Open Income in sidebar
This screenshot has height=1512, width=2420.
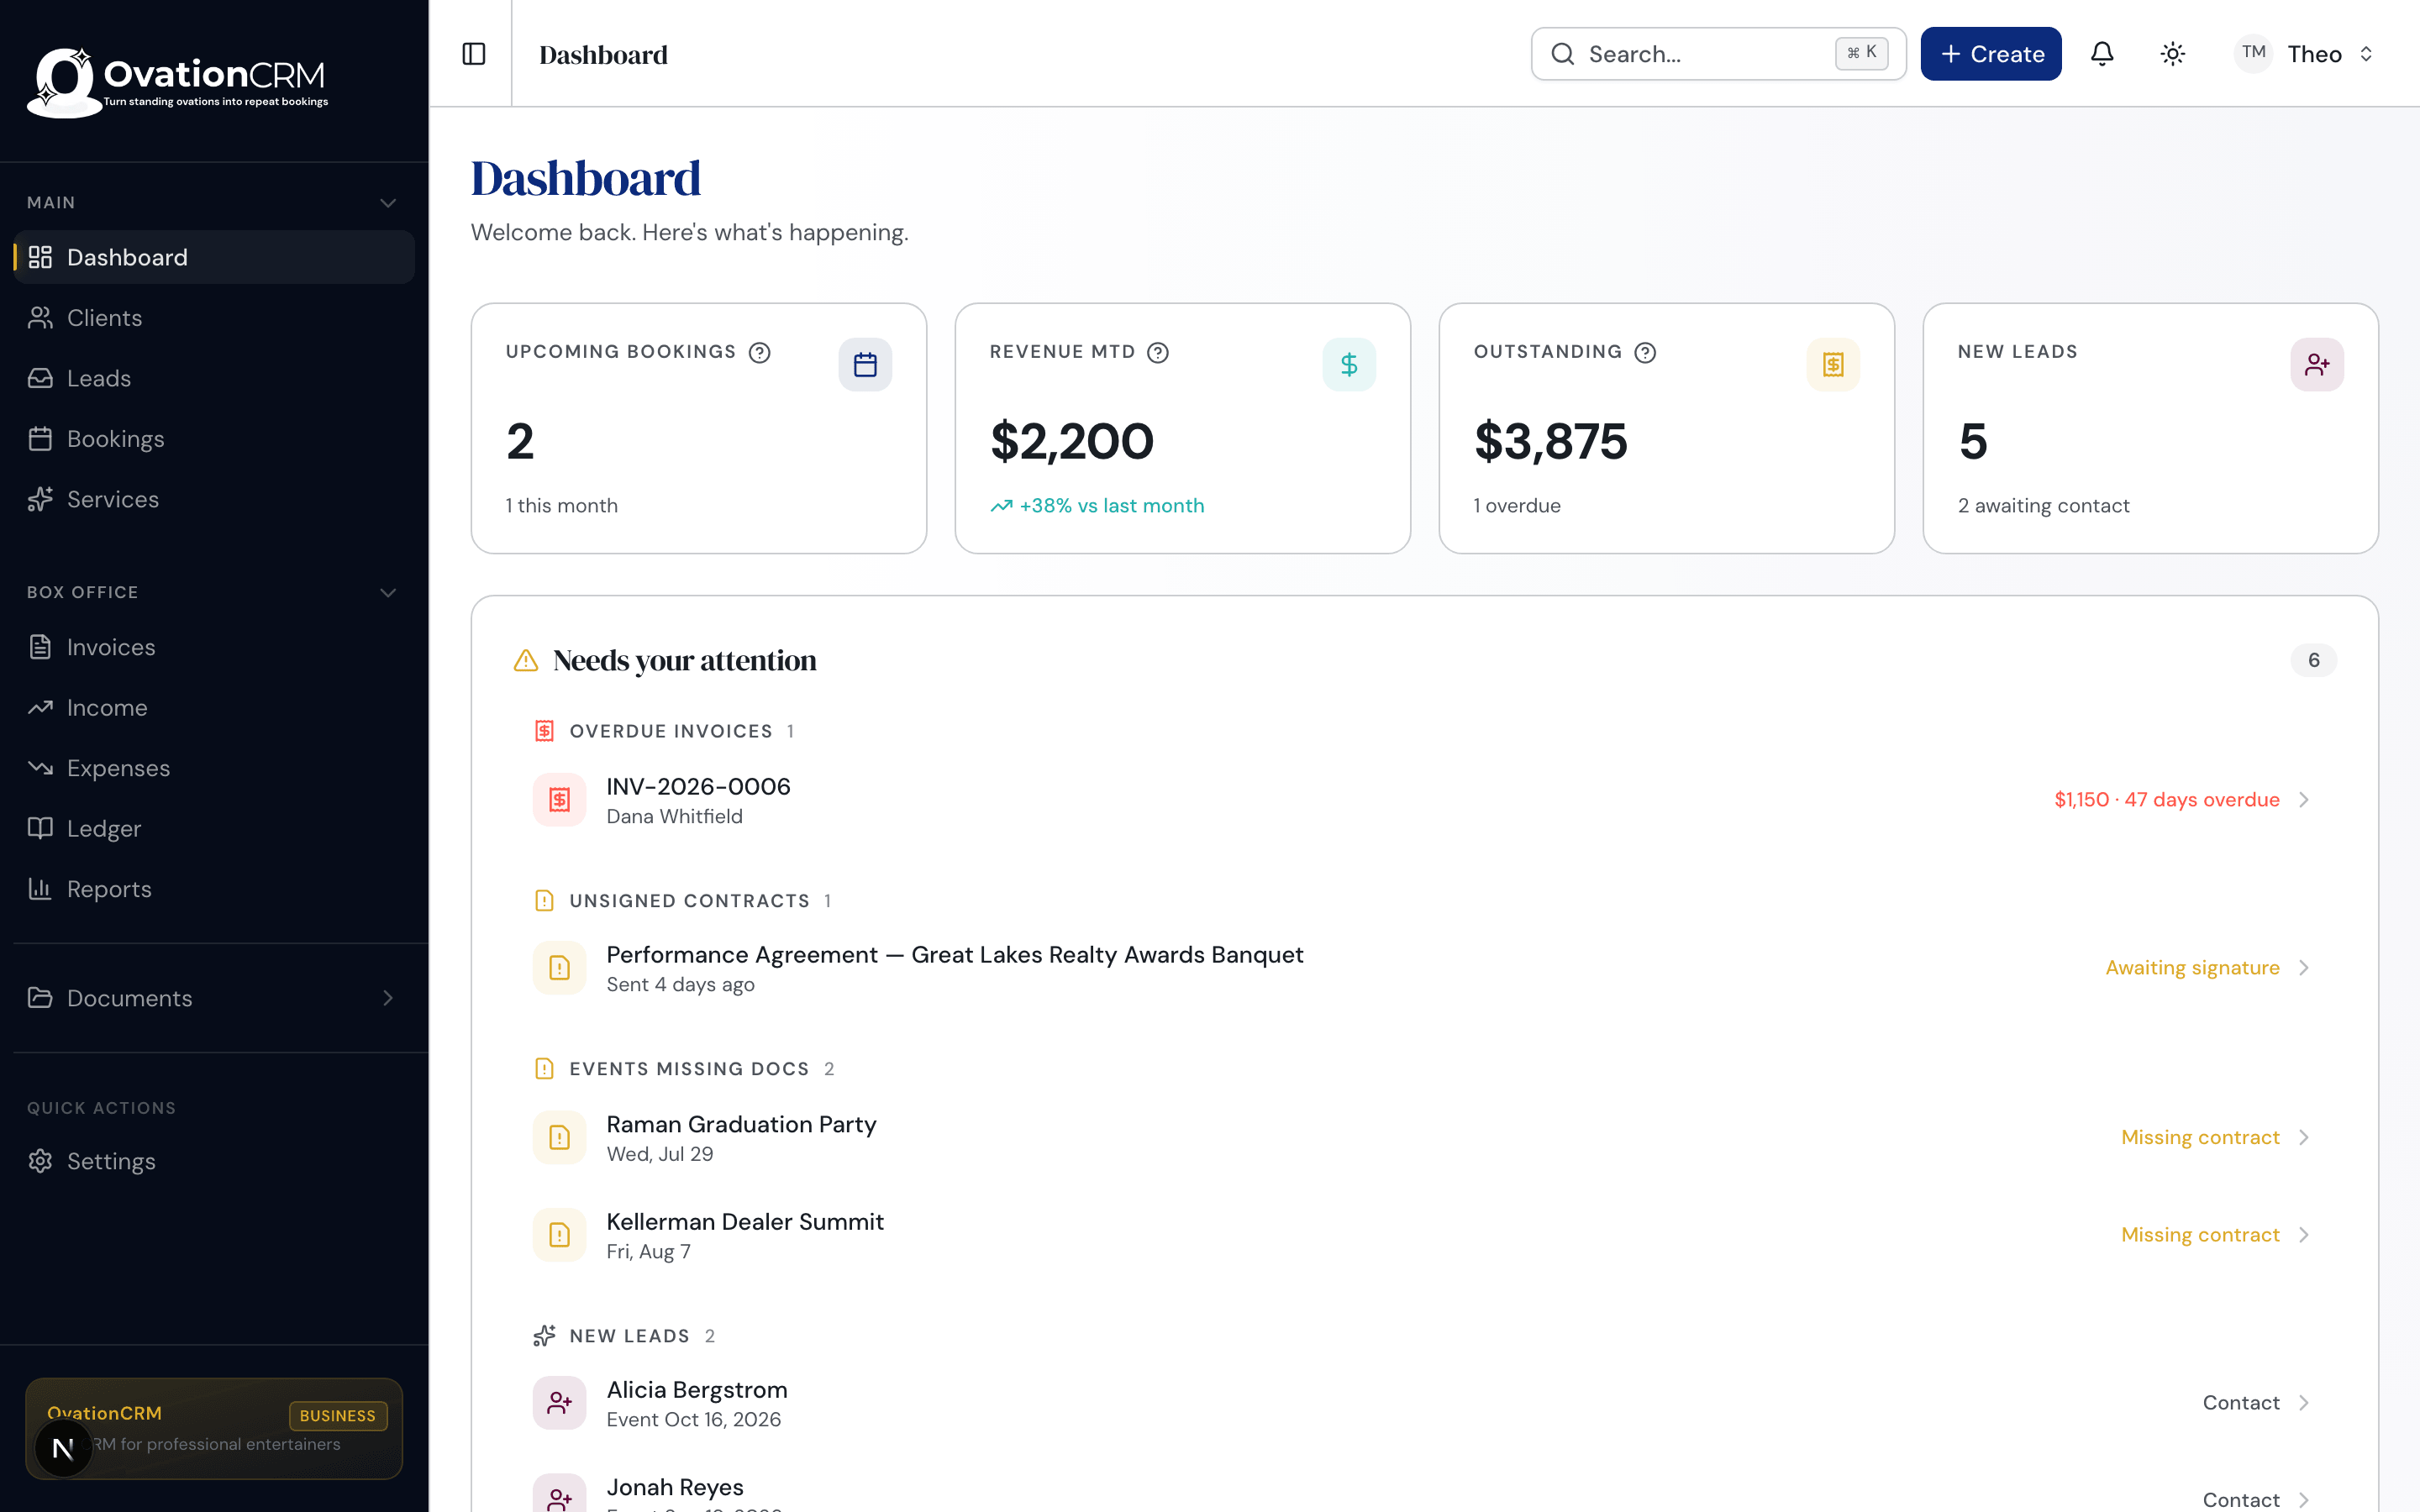(214, 708)
